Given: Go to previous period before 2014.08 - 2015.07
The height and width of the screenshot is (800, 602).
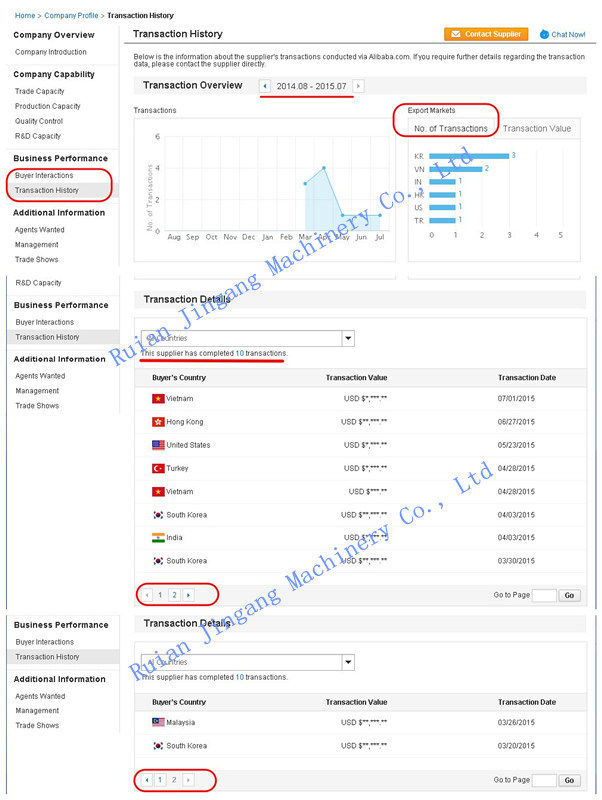Looking at the screenshot, I should tap(265, 86).
